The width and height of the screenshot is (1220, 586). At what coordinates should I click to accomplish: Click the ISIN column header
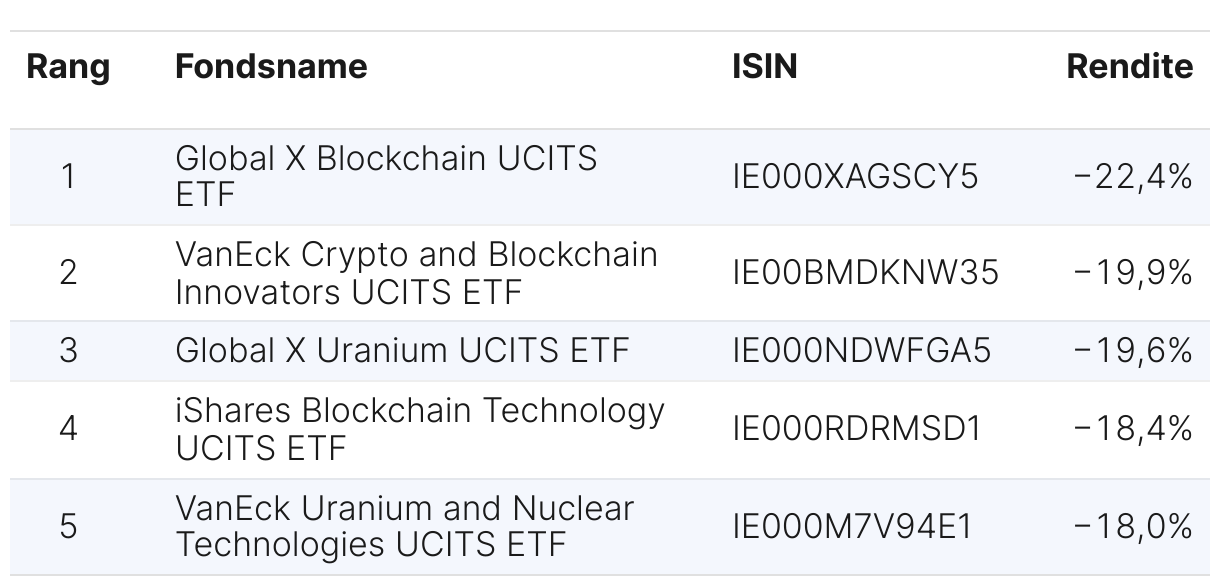pos(765,67)
